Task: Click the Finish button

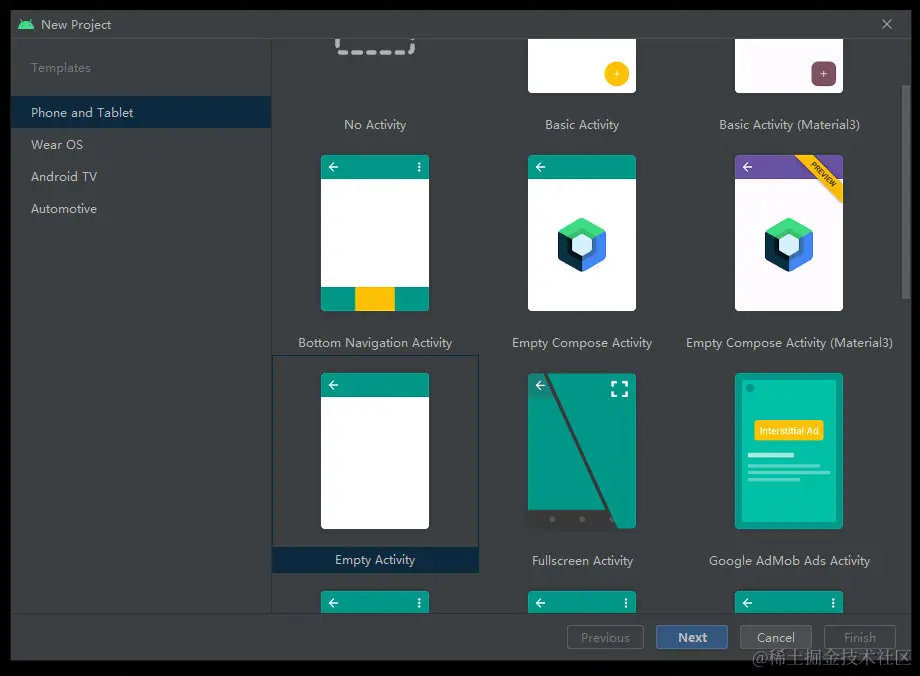Action: (860, 637)
